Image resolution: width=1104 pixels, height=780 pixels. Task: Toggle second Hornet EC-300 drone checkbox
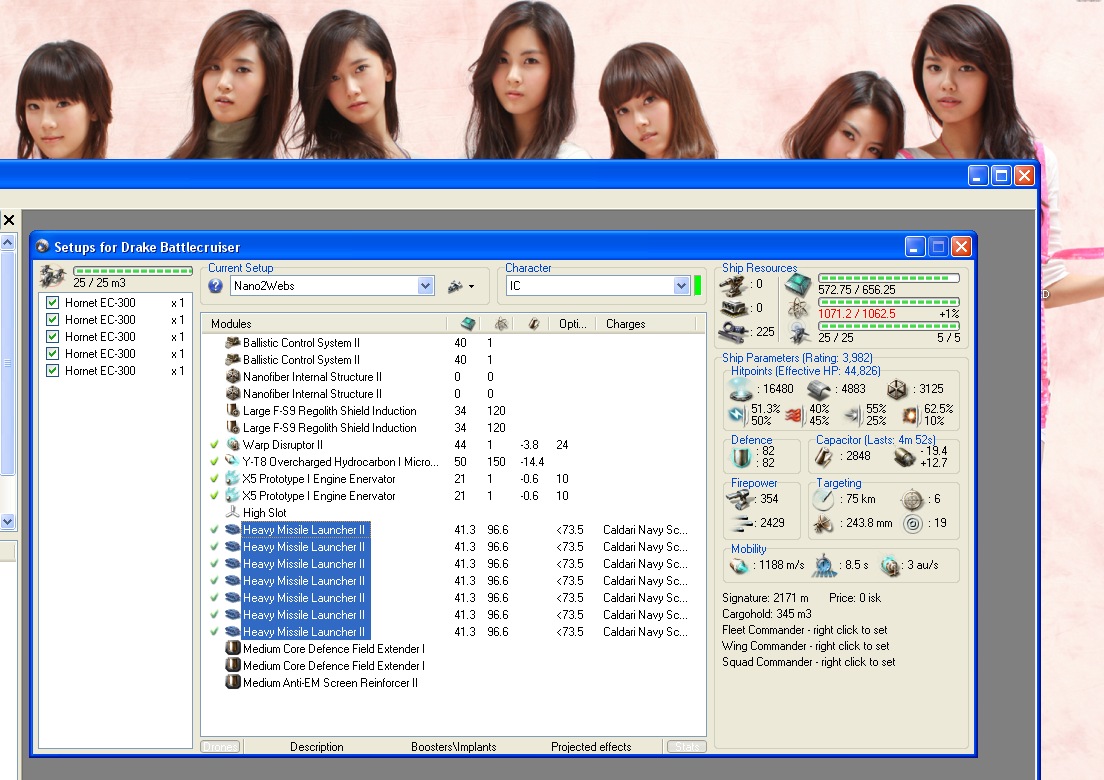tap(52, 320)
